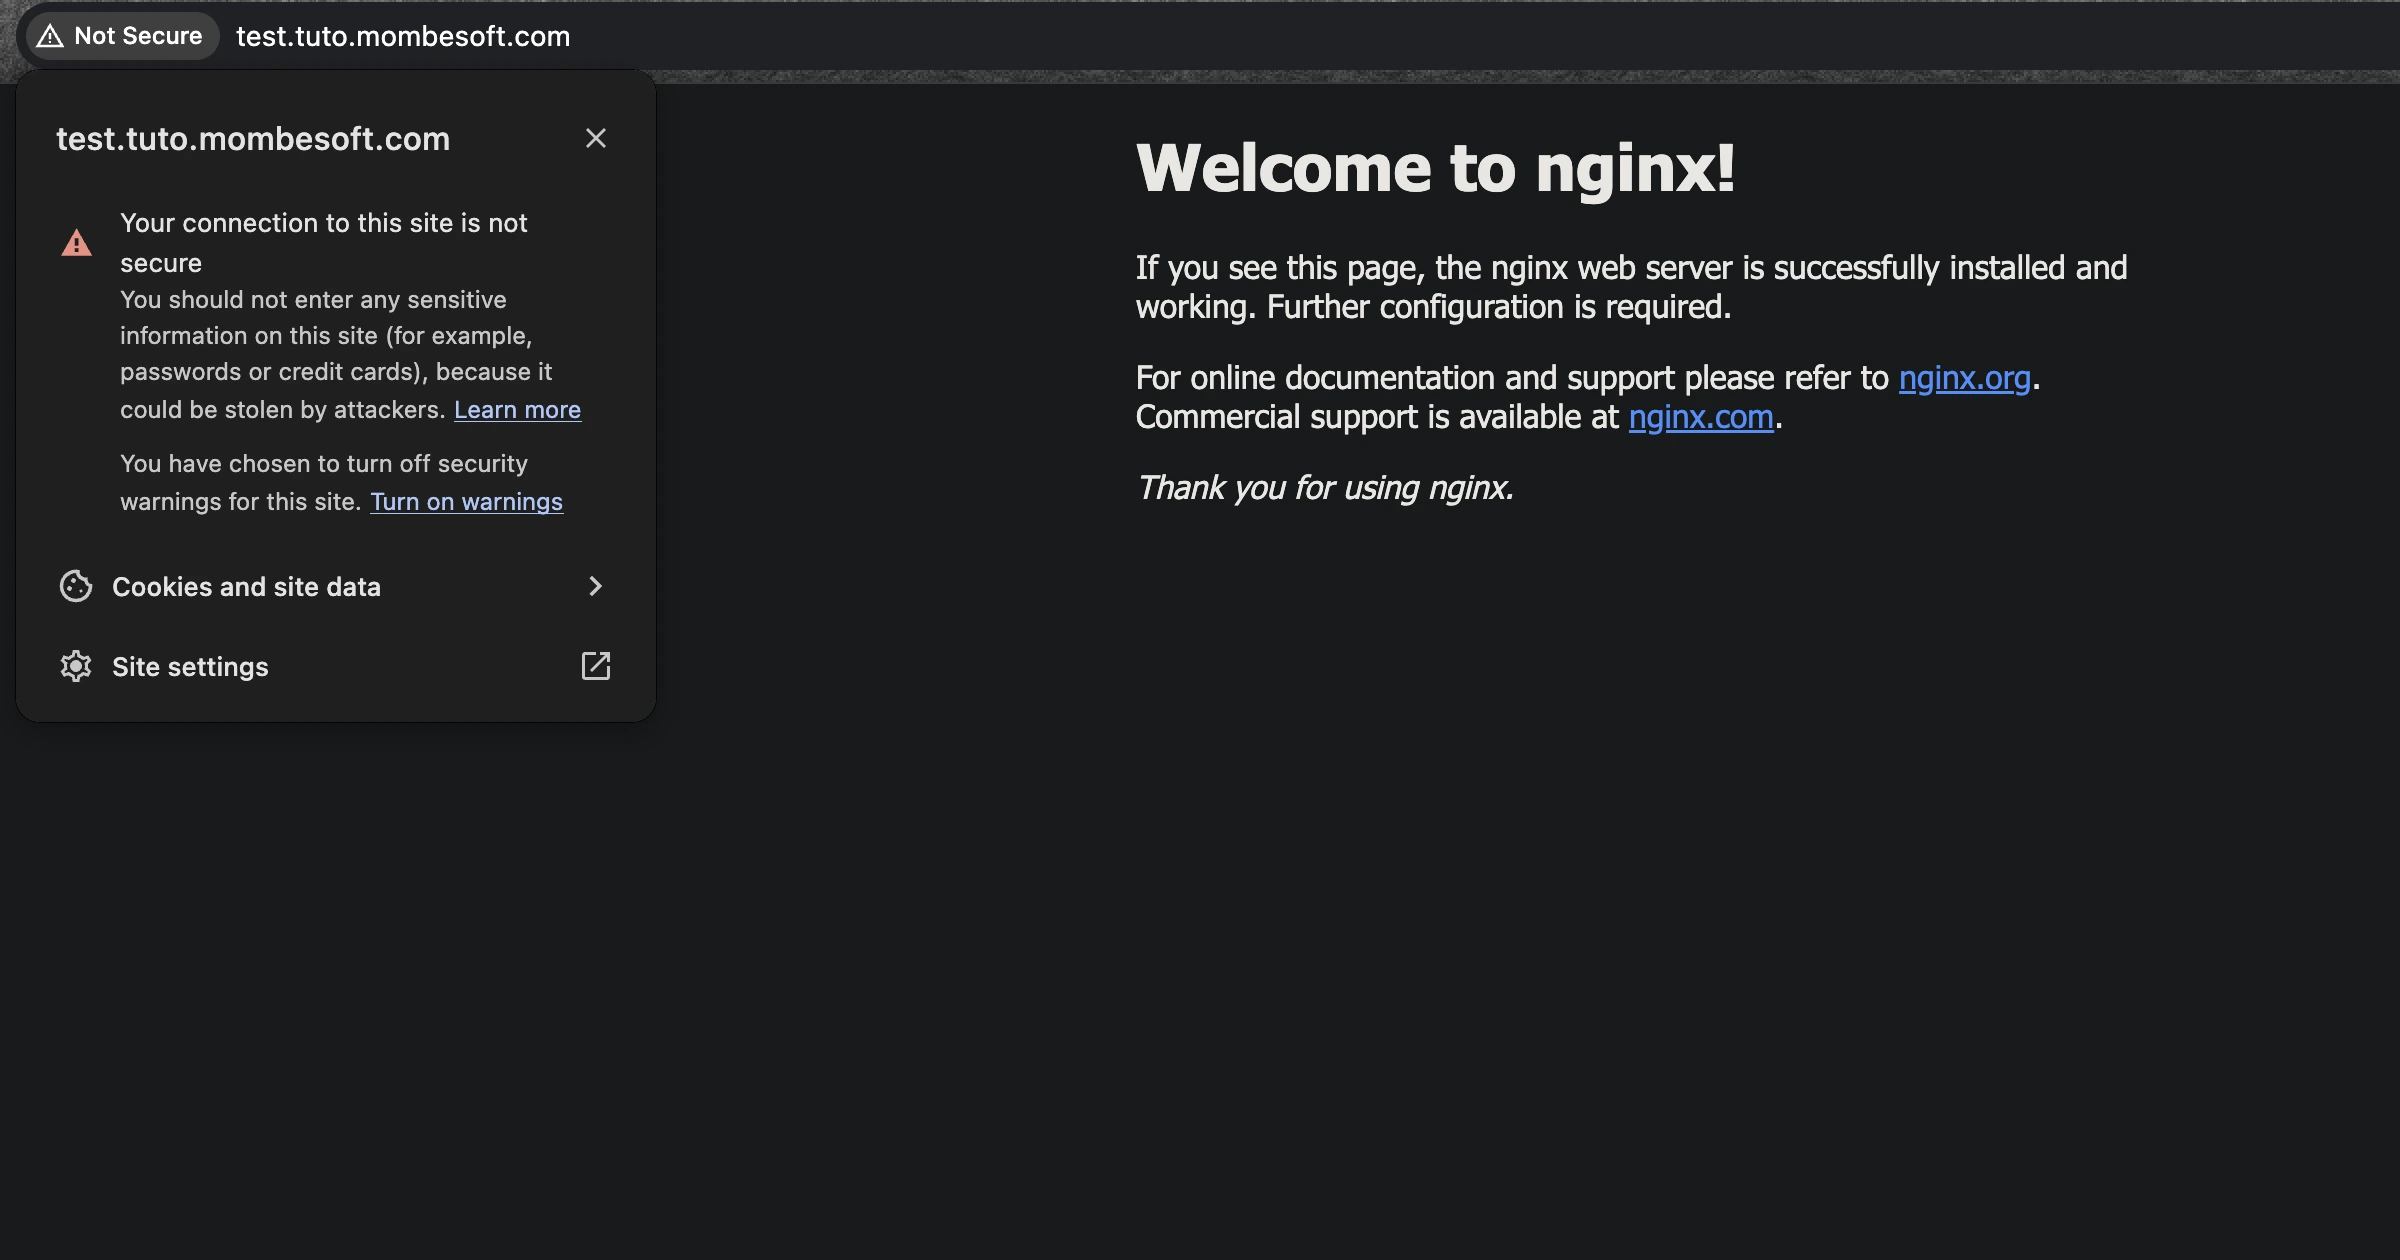2400x1260 pixels.
Task: Click the Welcome to nginx! heading
Action: click(x=1435, y=167)
